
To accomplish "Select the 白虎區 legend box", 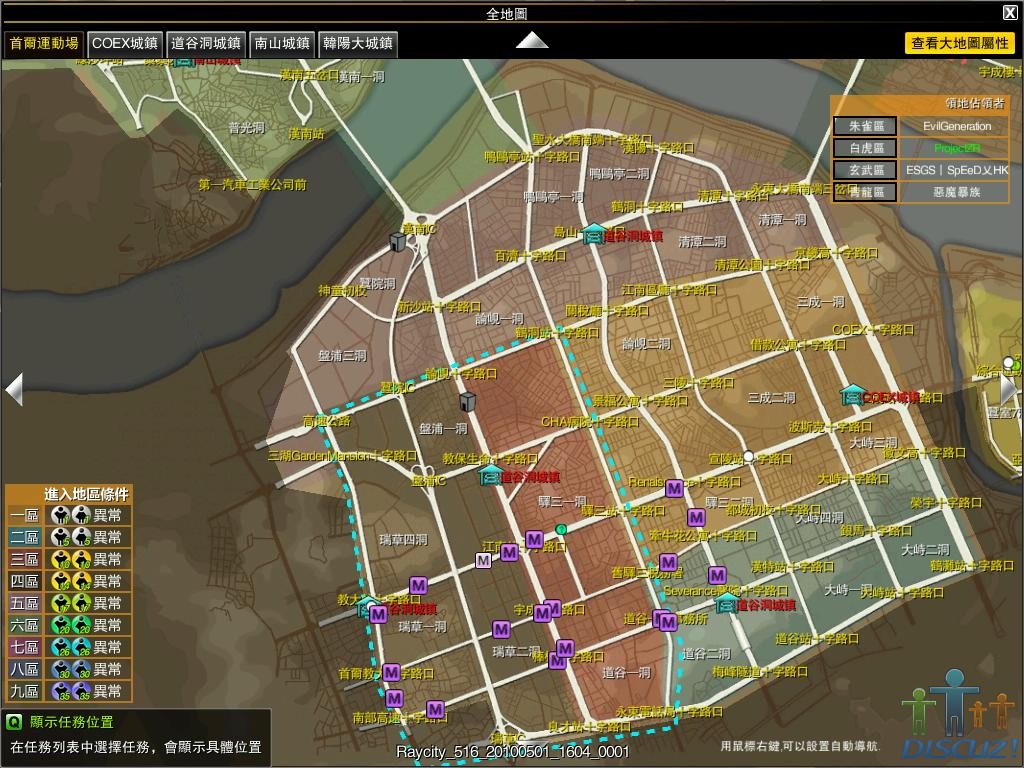I will pos(865,148).
